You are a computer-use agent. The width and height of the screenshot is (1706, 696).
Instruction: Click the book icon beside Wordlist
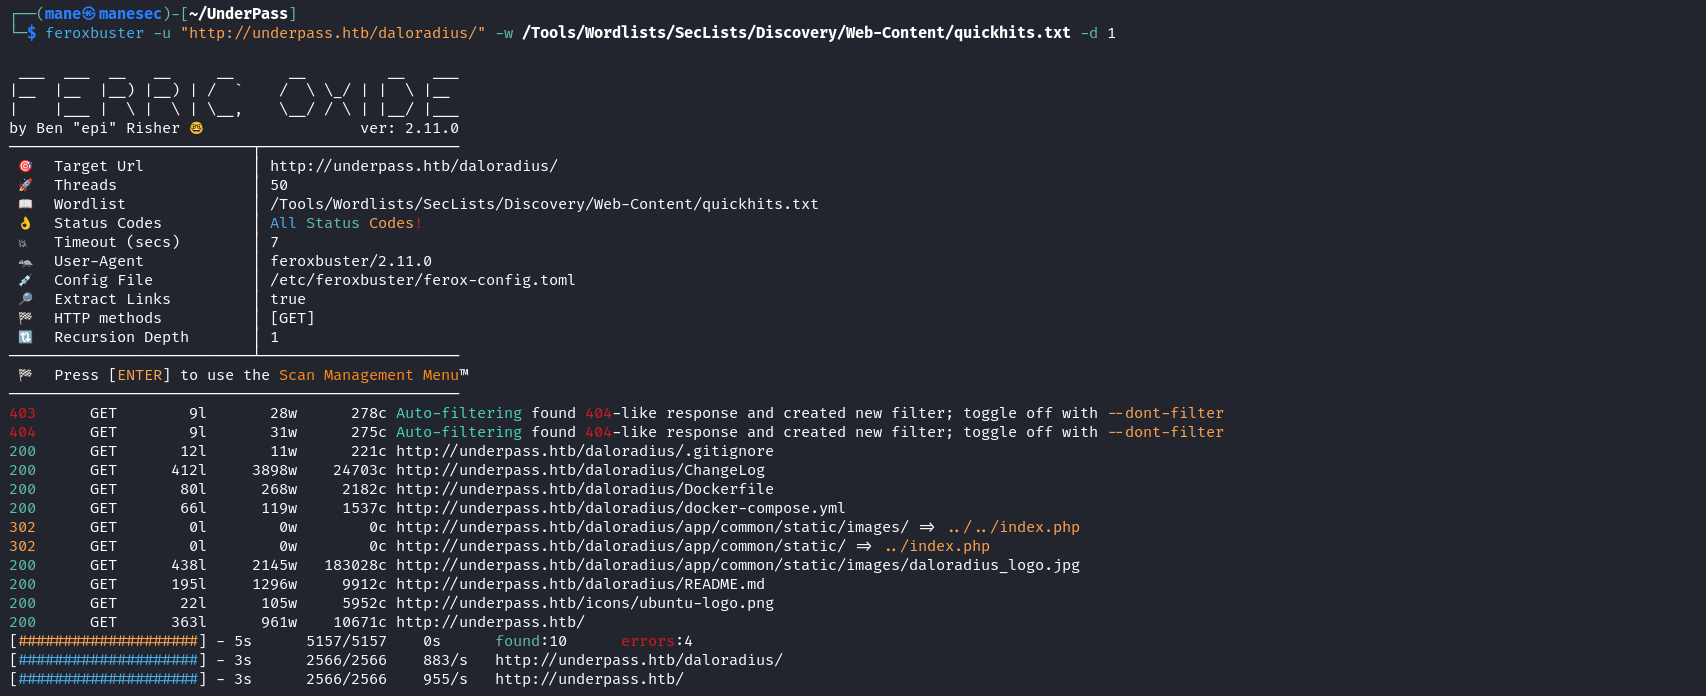pyautogui.click(x=25, y=204)
